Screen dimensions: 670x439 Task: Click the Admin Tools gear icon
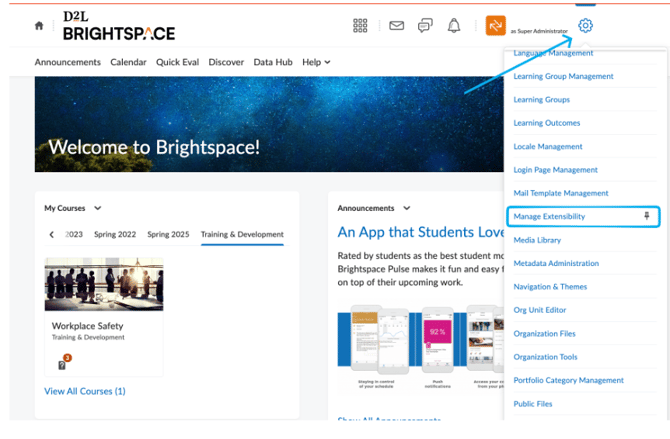click(585, 26)
